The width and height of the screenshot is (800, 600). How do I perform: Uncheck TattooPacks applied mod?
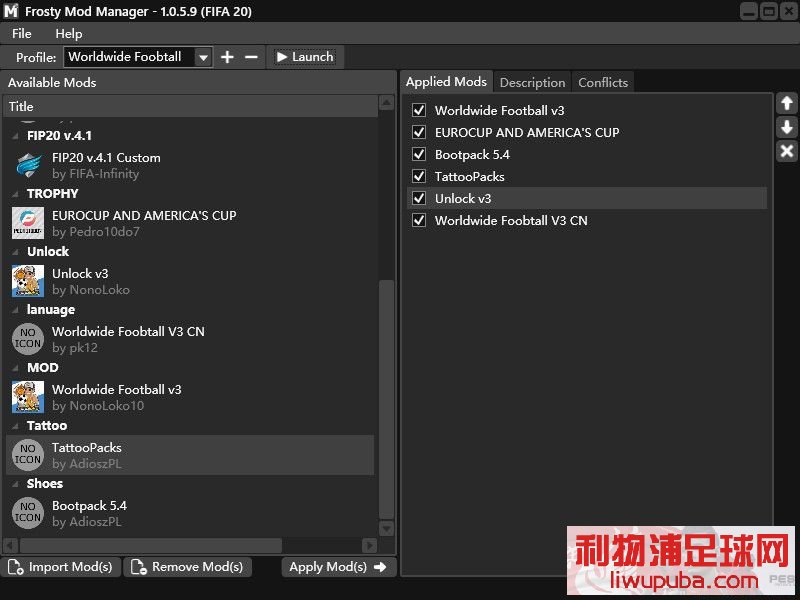coord(419,176)
